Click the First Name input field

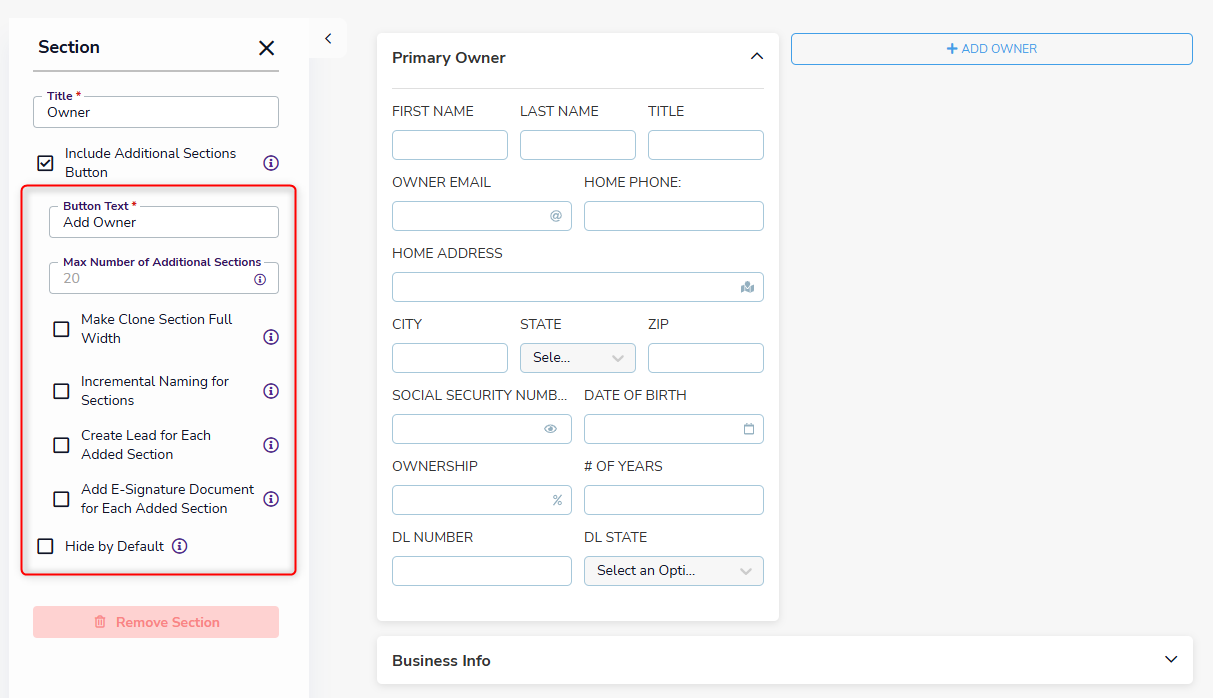(450, 145)
